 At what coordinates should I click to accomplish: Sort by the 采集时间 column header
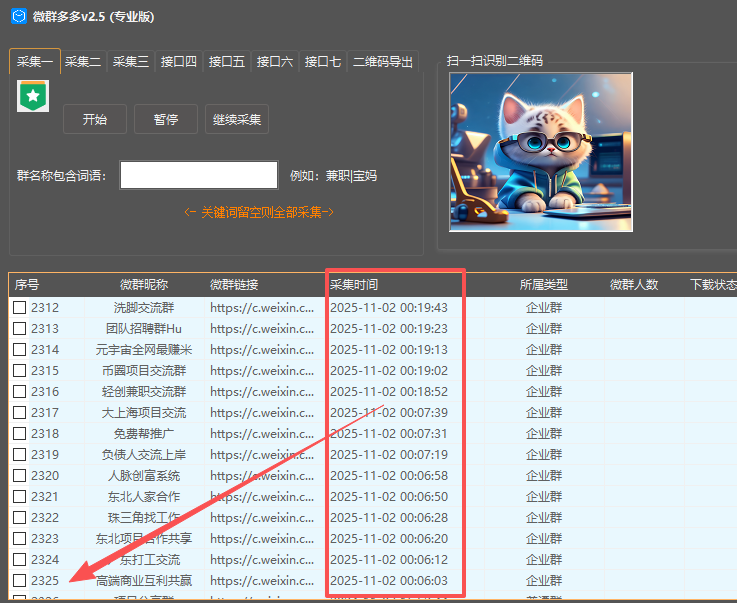(354, 285)
